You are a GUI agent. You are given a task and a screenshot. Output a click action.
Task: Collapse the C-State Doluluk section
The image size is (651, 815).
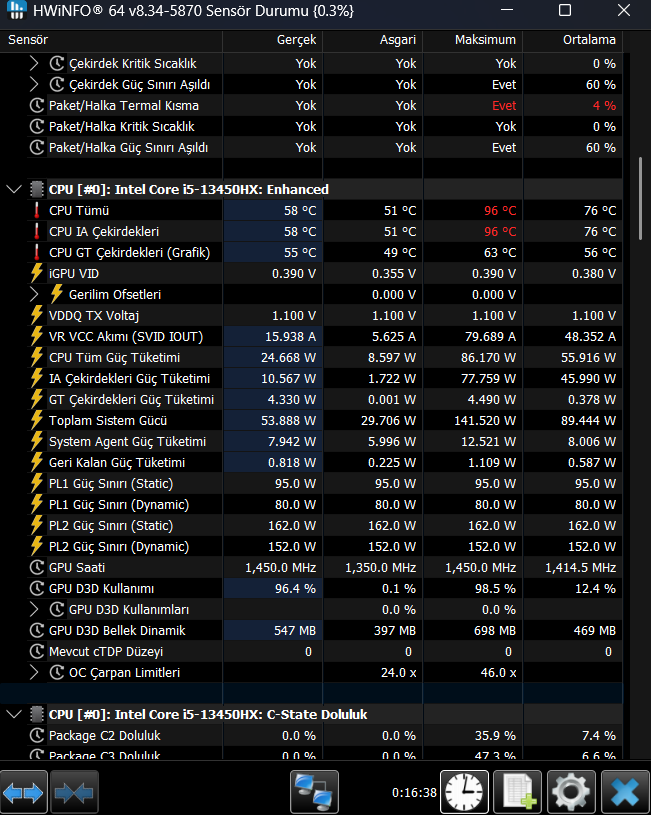pyautogui.click(x=14, y=714)
